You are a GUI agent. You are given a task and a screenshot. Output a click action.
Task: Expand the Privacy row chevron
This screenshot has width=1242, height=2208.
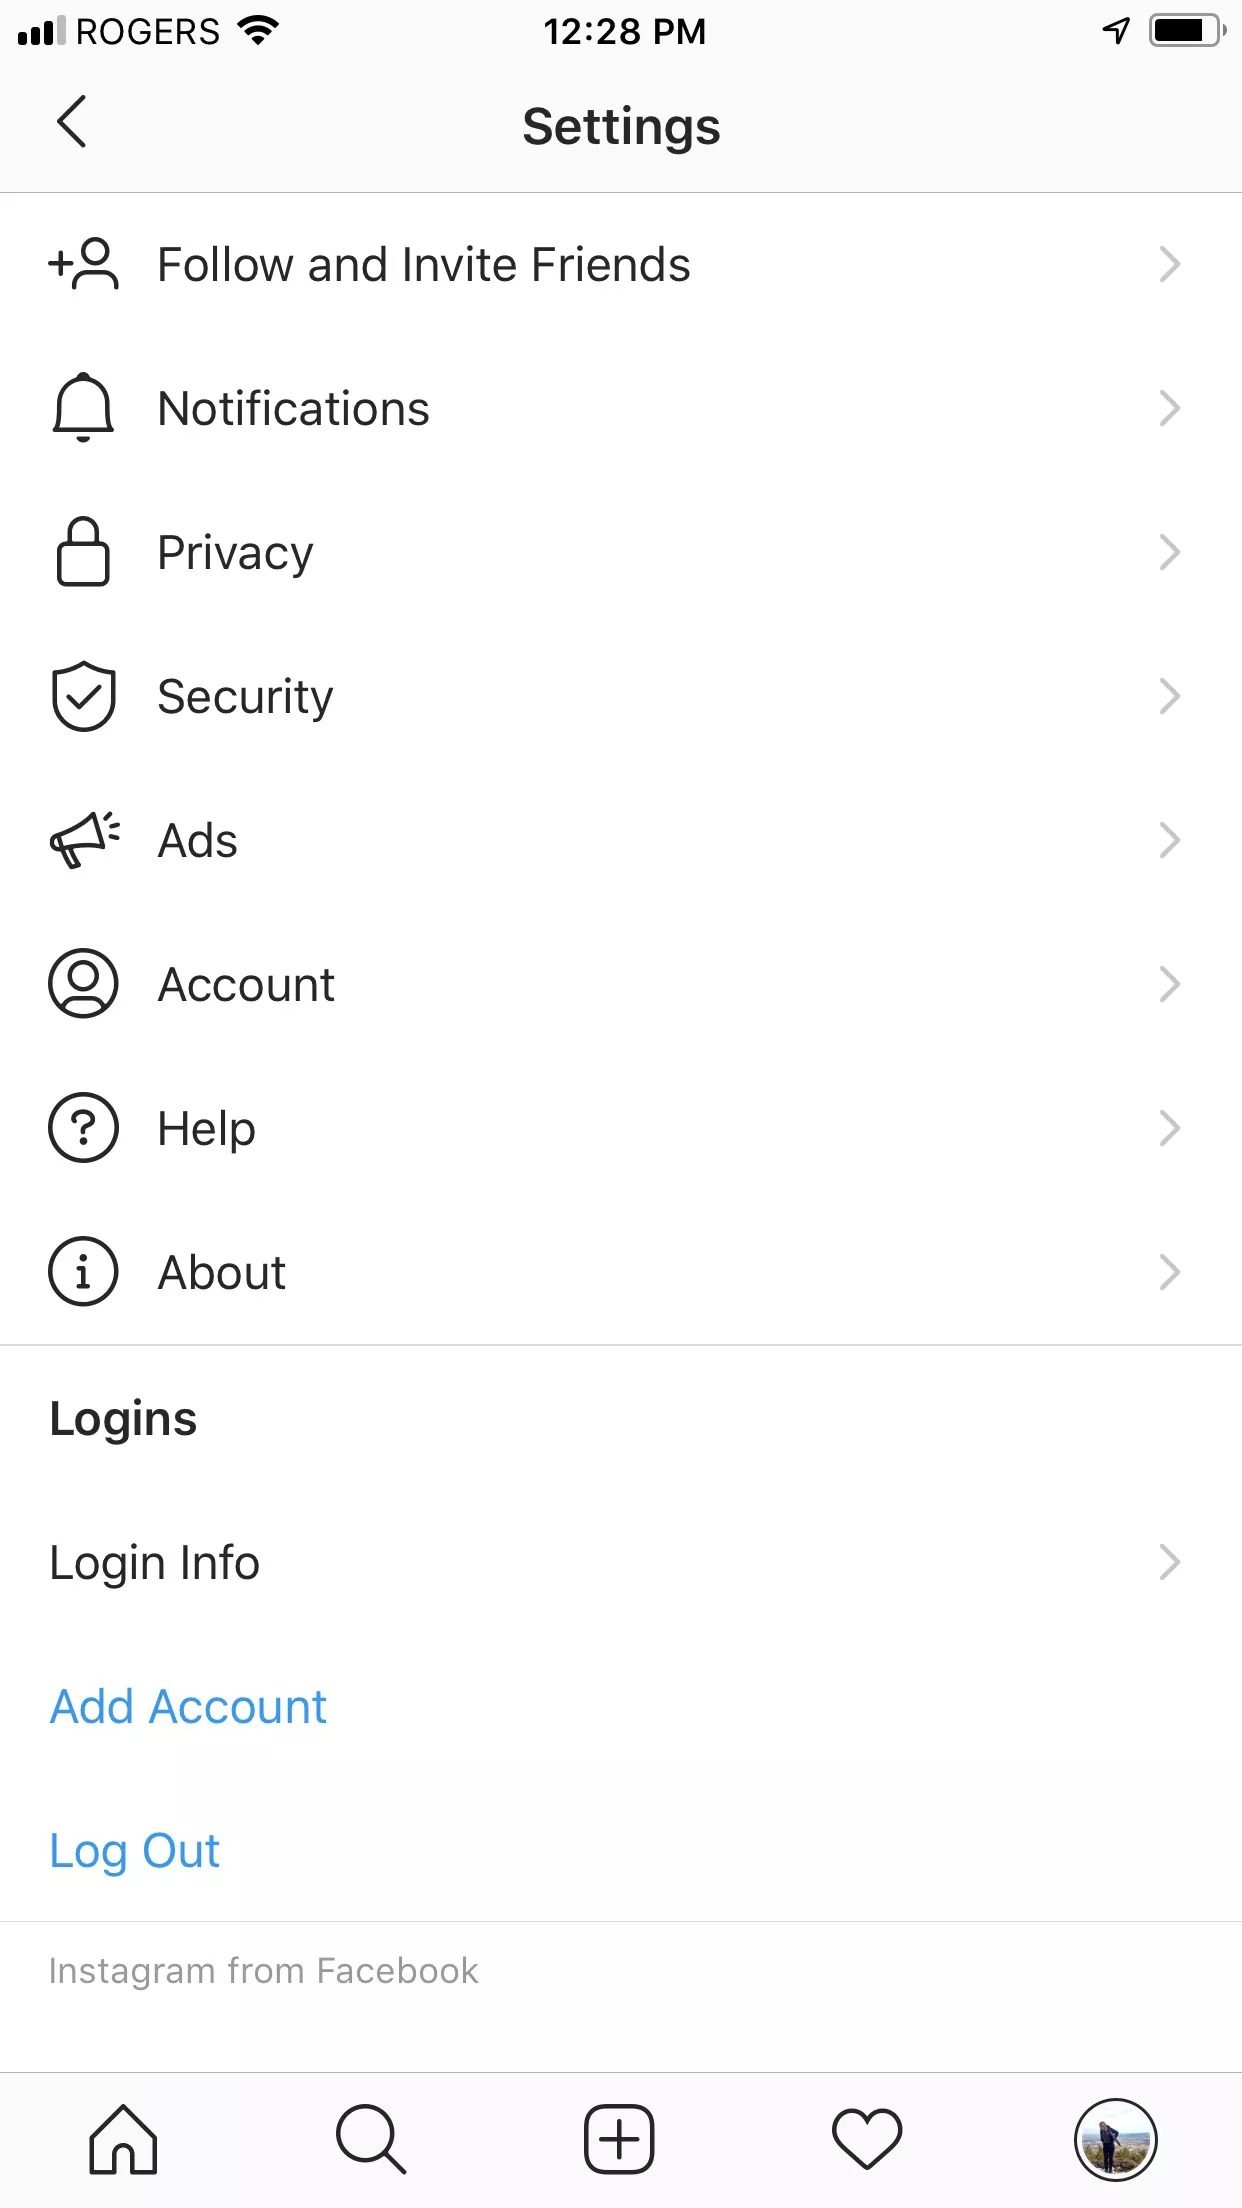pos(1169,552)
